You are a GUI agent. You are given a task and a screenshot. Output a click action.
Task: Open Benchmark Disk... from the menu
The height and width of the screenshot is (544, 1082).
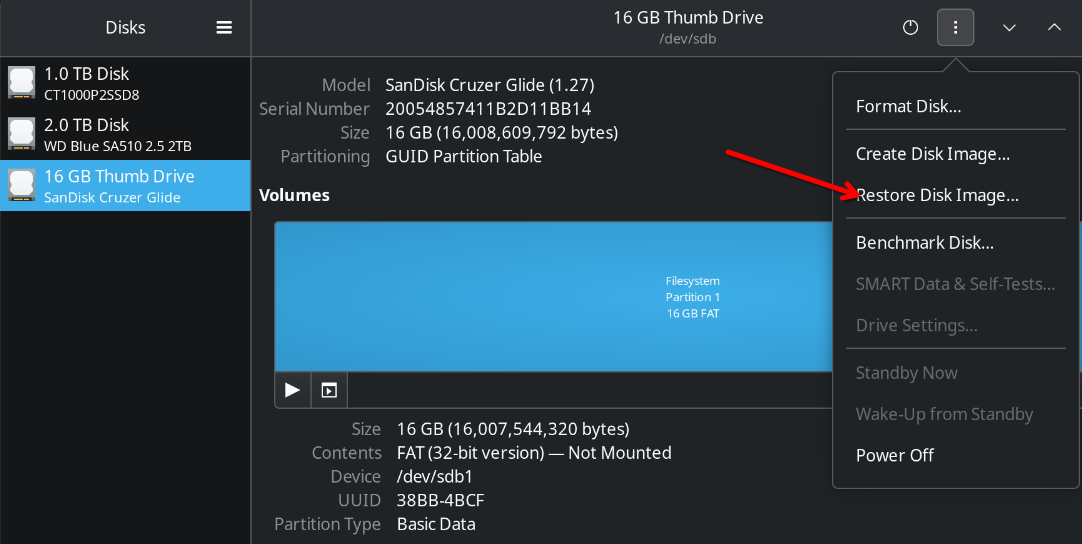click(x=924, y=243)
